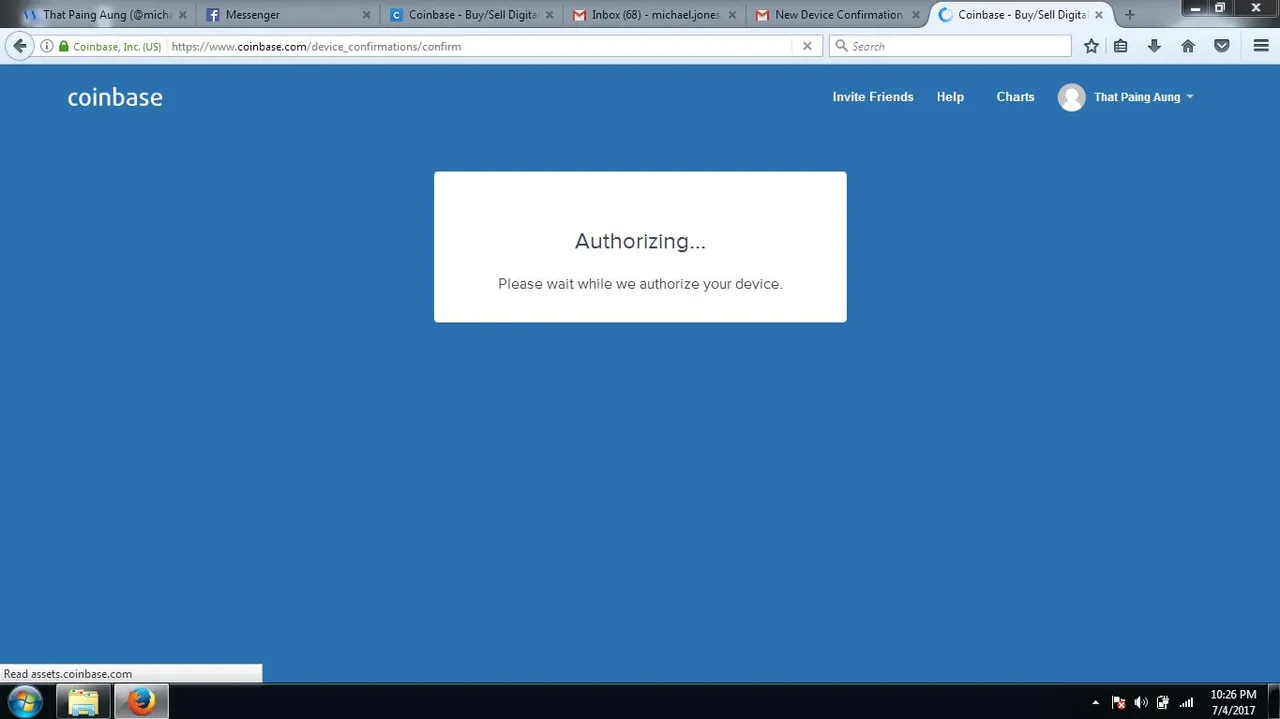
Task: Close the Inbox (68) tab
Action: tap(732, 15)
